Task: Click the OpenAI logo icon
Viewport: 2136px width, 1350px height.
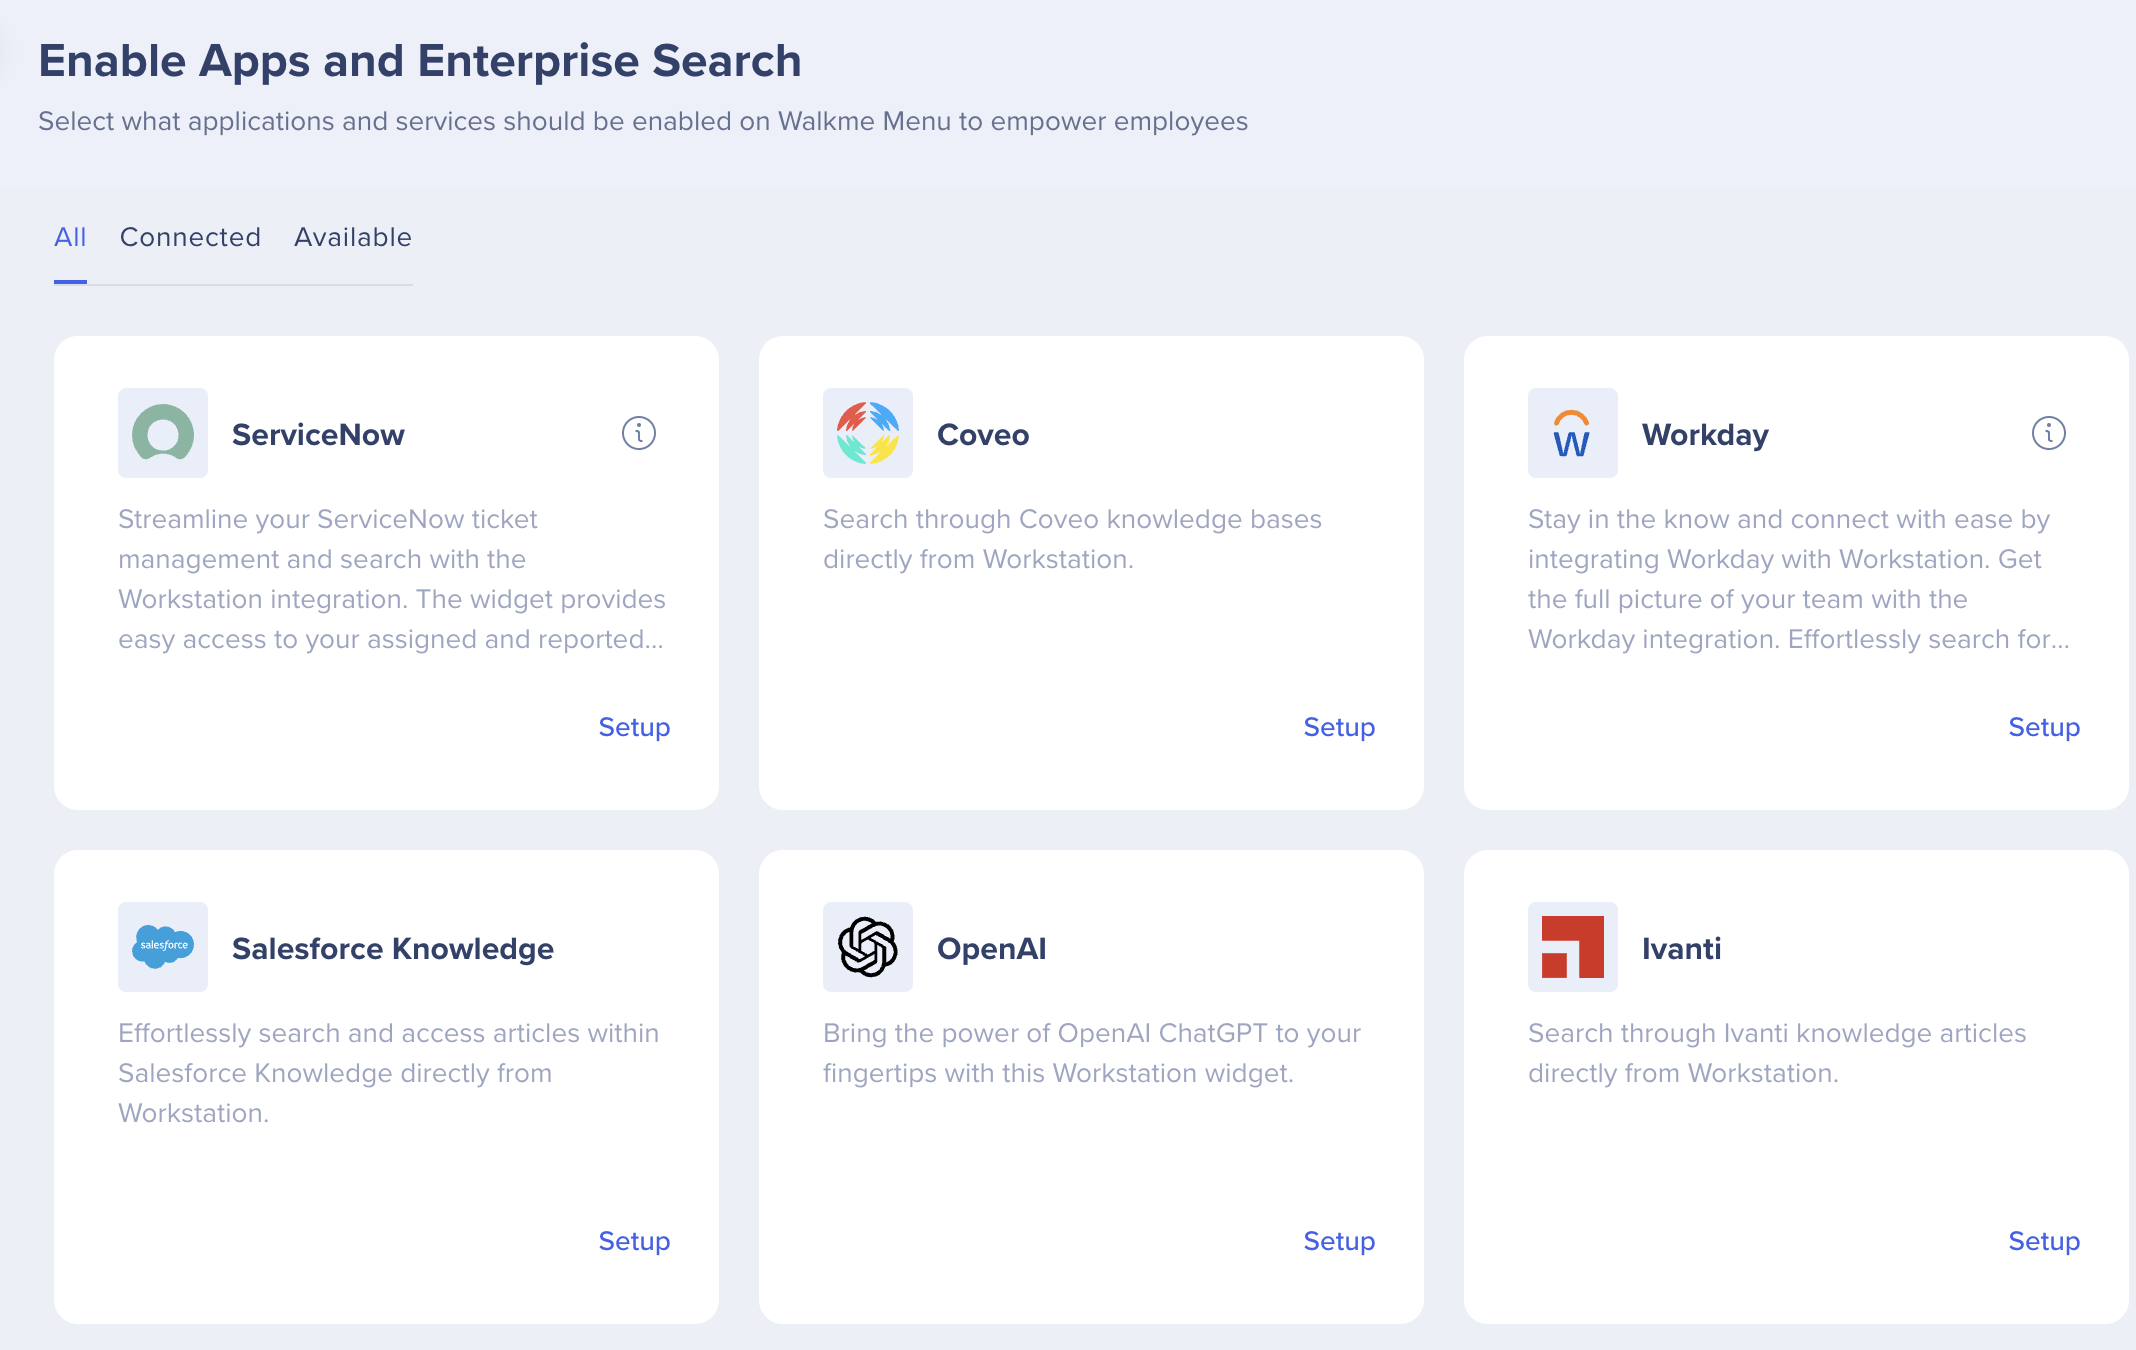Action: pos(868,947)
